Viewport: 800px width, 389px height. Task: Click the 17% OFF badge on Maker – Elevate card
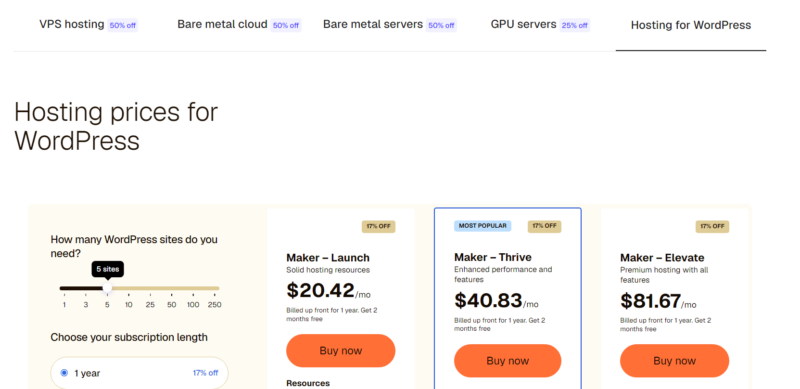(712, 226)
